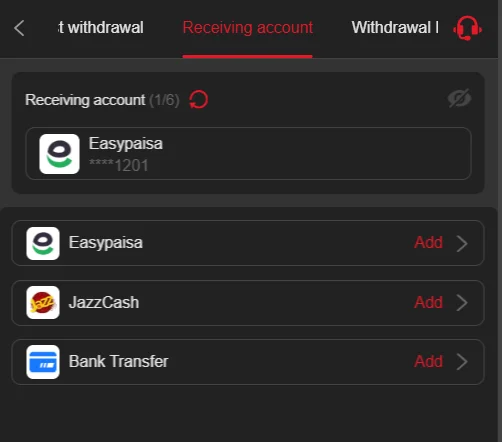Screen dimensions: 502x442
Task: Click the Bank Transfer option label
Action: click(118, 361)
